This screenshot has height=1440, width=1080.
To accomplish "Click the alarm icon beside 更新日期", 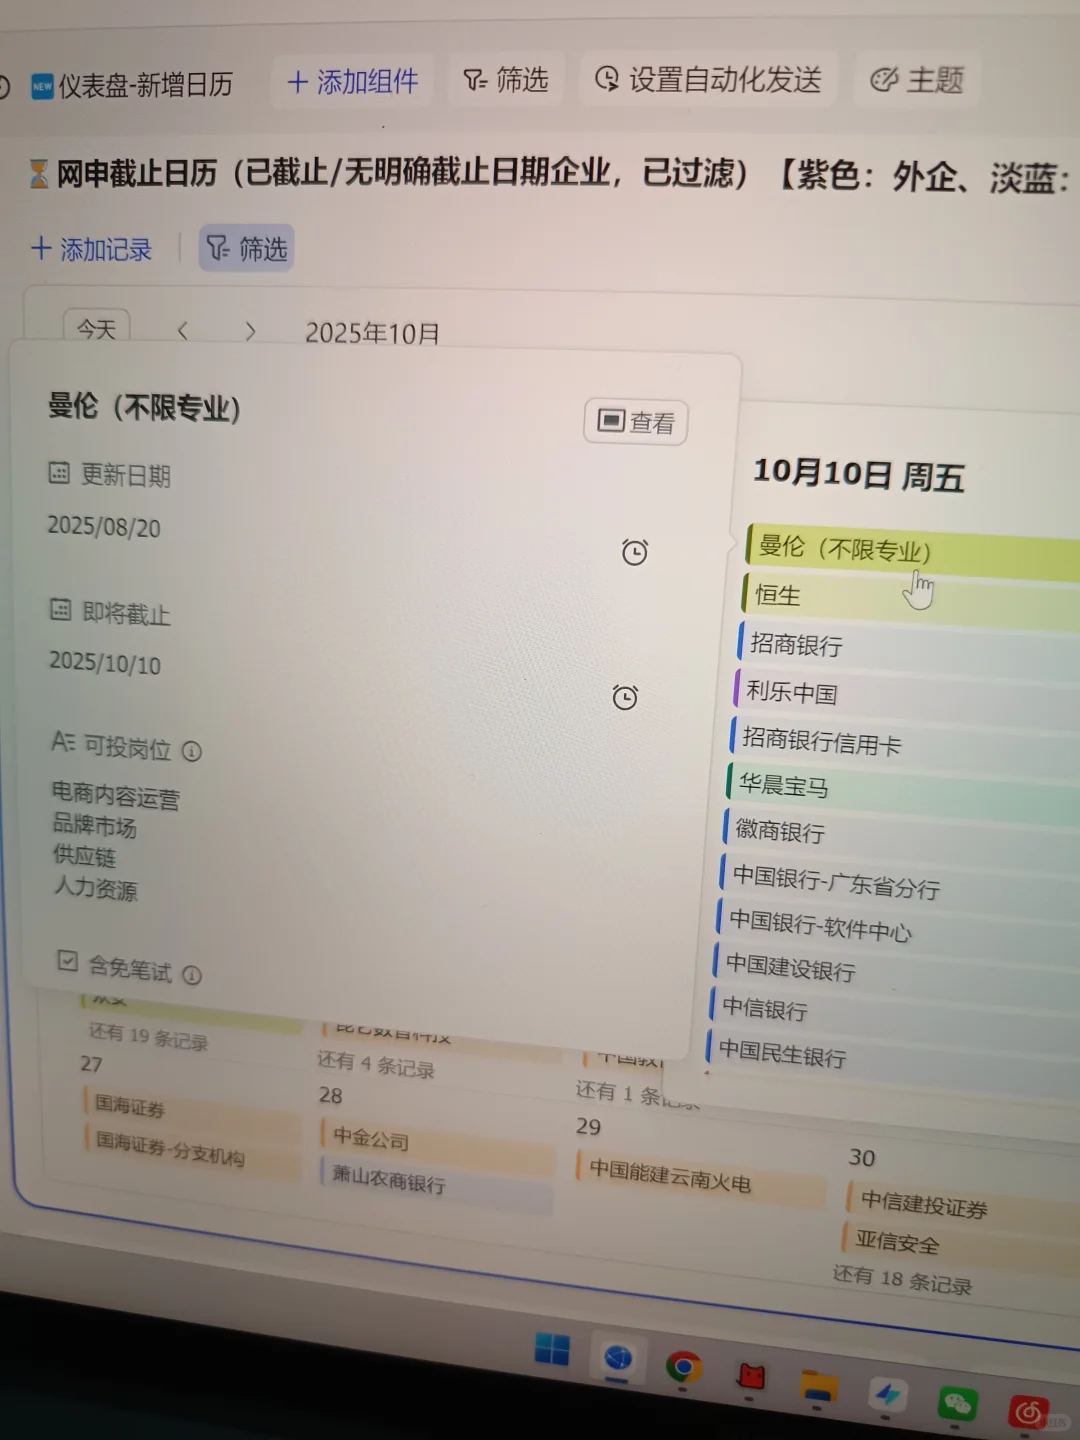I will [x=635, y=552].
